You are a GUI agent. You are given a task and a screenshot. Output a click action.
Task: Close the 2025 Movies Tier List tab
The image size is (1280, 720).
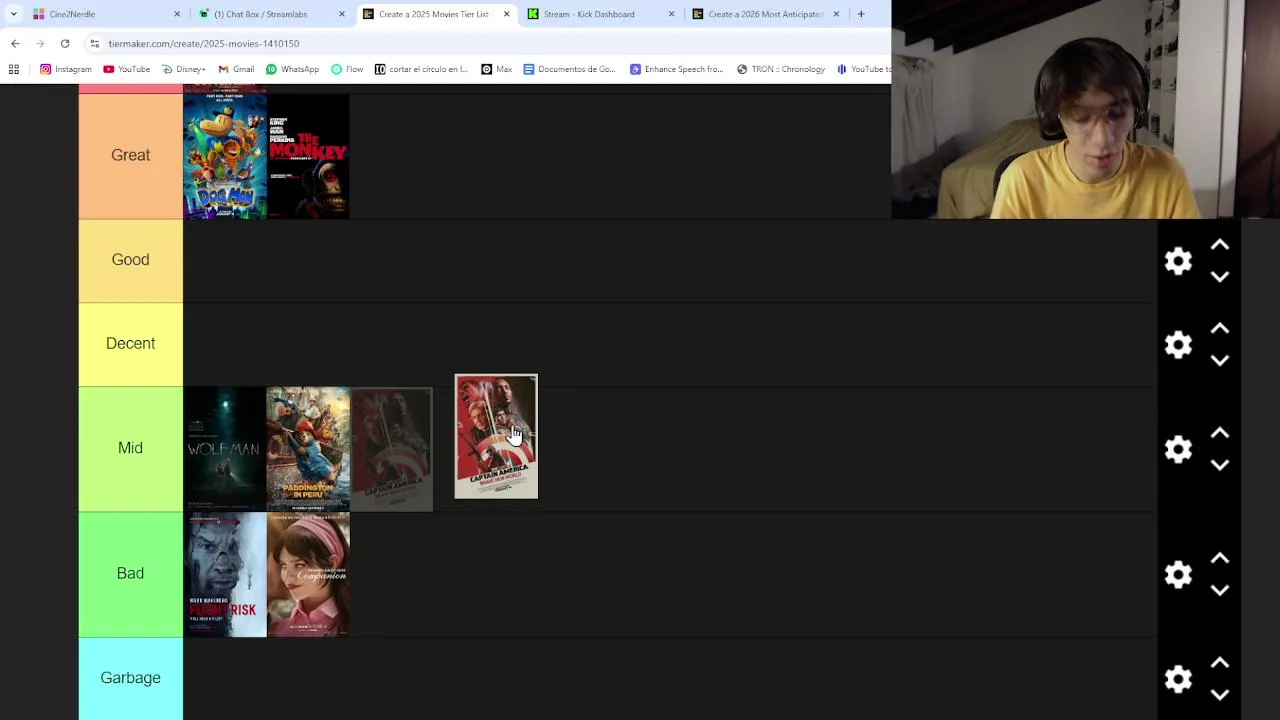pos(506,14)
